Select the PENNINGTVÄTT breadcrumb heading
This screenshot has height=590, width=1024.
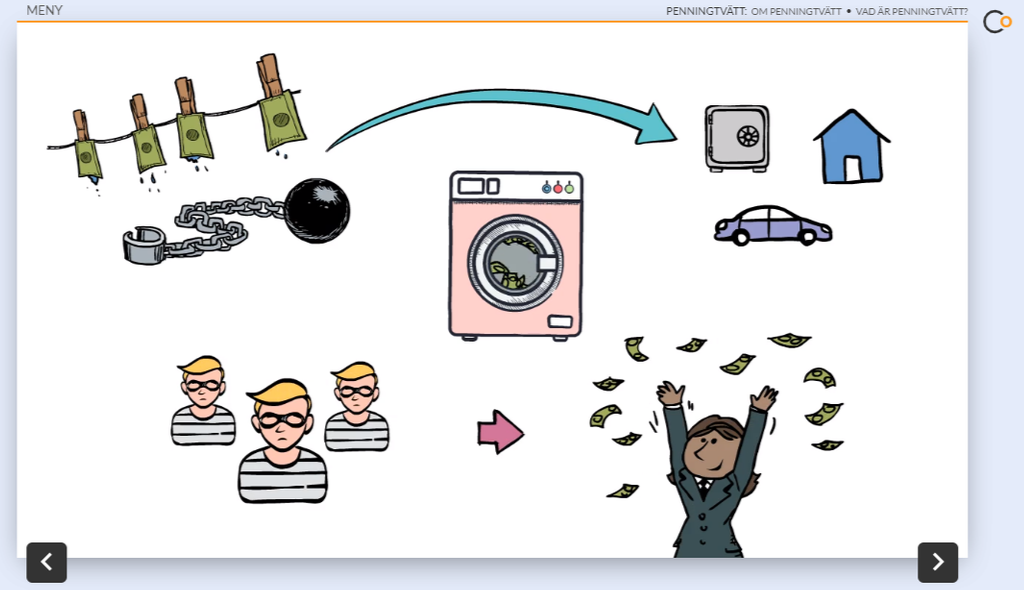[706, 11]
